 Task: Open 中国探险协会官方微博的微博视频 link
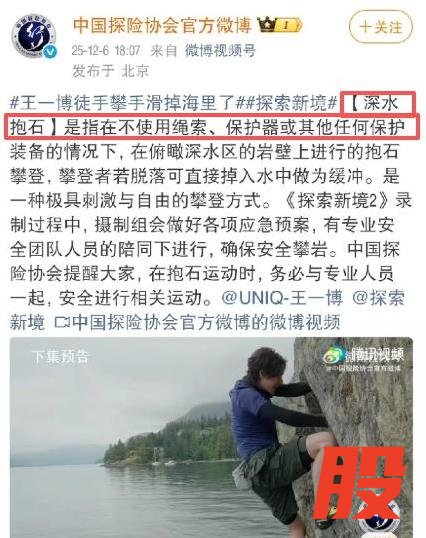[x=206, y=322]
